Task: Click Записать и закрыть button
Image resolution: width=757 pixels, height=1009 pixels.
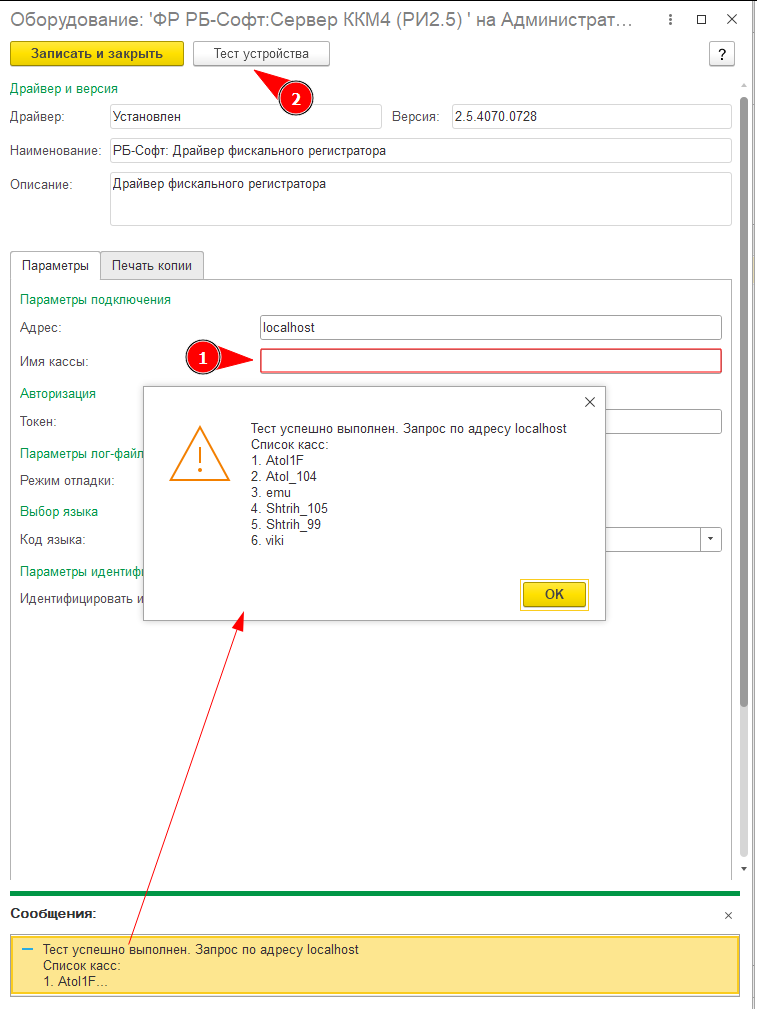Action: (97, 54)
